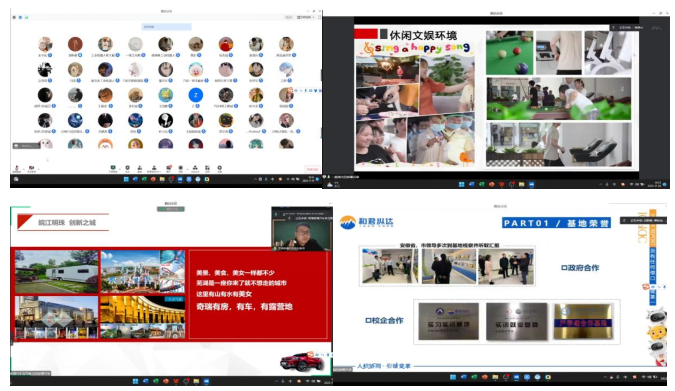Open Breakout Rooms icon in meeting toolbar
The image size is (675, 391).
click(x=195, y=168)
